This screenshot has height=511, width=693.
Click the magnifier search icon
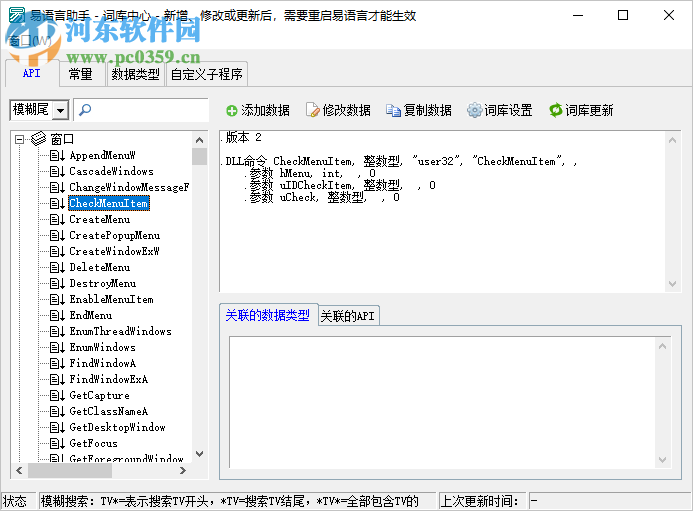85,109
